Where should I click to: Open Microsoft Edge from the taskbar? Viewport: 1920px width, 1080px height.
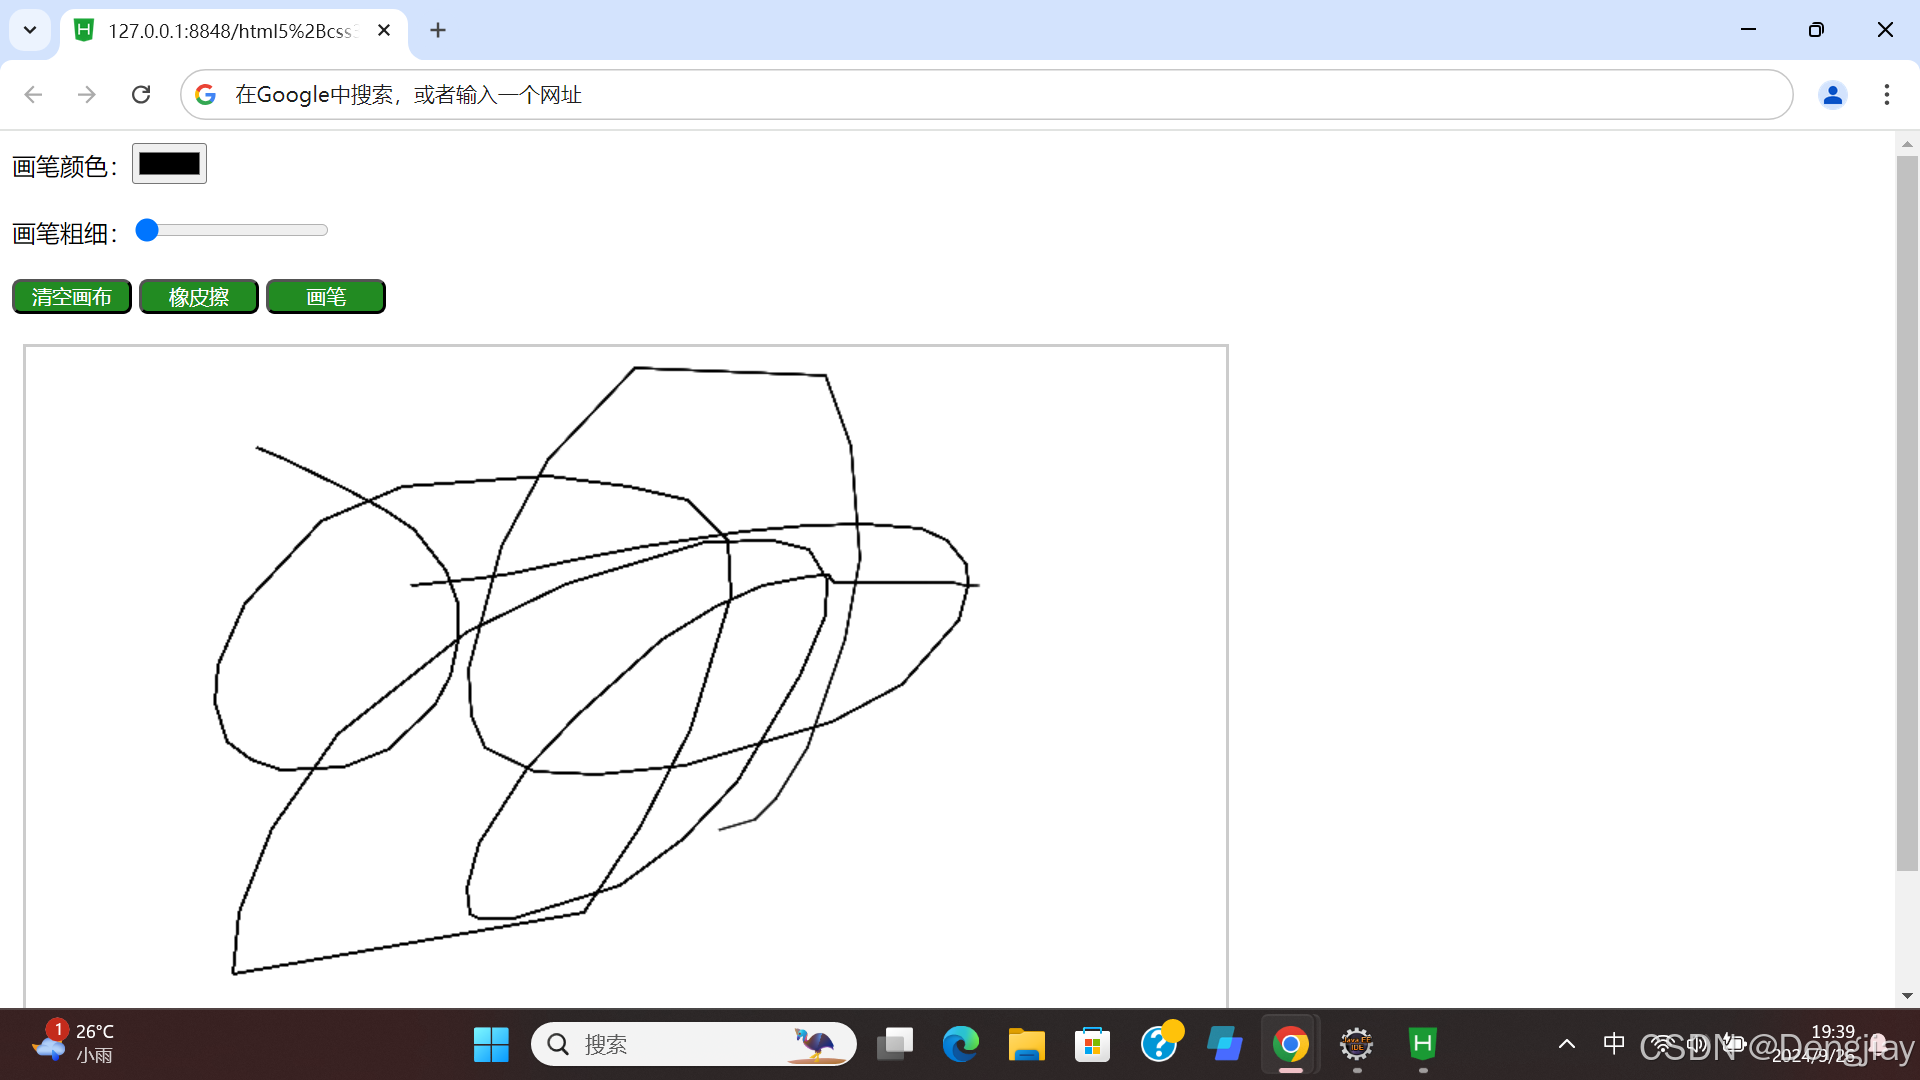[960, 1044]
